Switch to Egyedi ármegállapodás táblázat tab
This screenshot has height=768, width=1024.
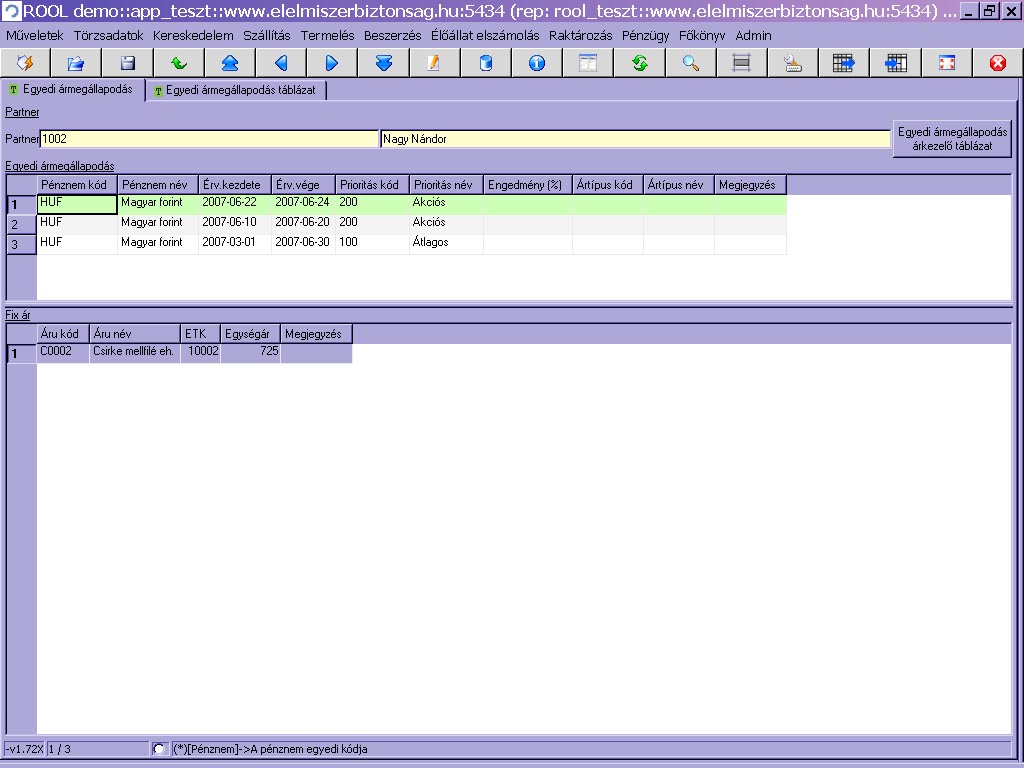239,90
